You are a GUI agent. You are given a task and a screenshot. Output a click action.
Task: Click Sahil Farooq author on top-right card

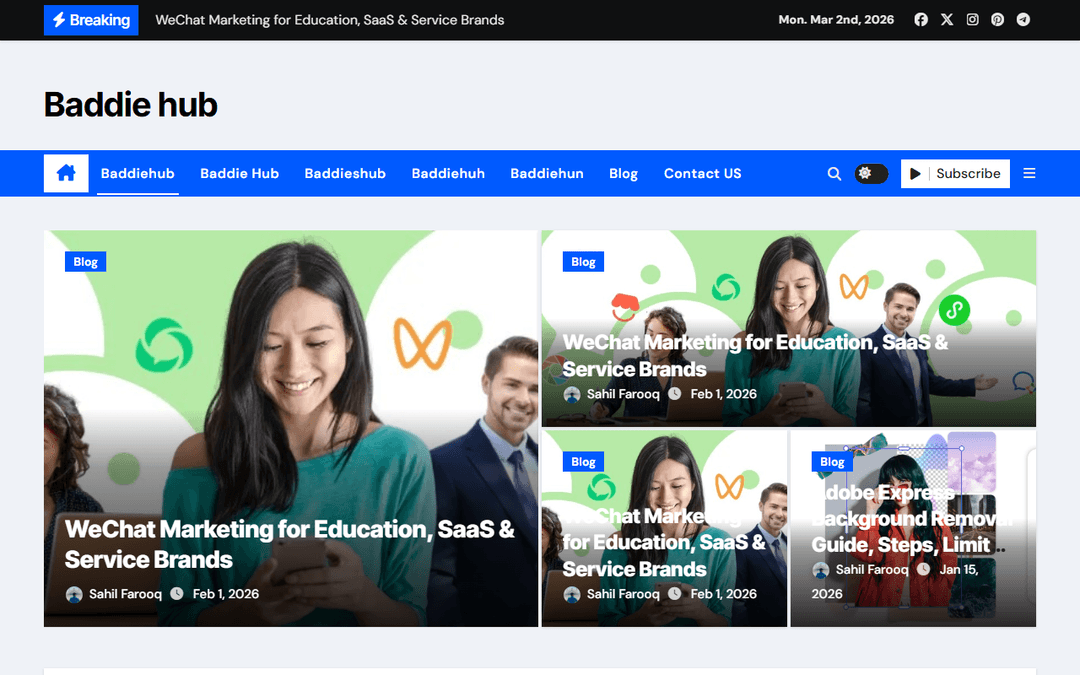[x=623, y=394]
